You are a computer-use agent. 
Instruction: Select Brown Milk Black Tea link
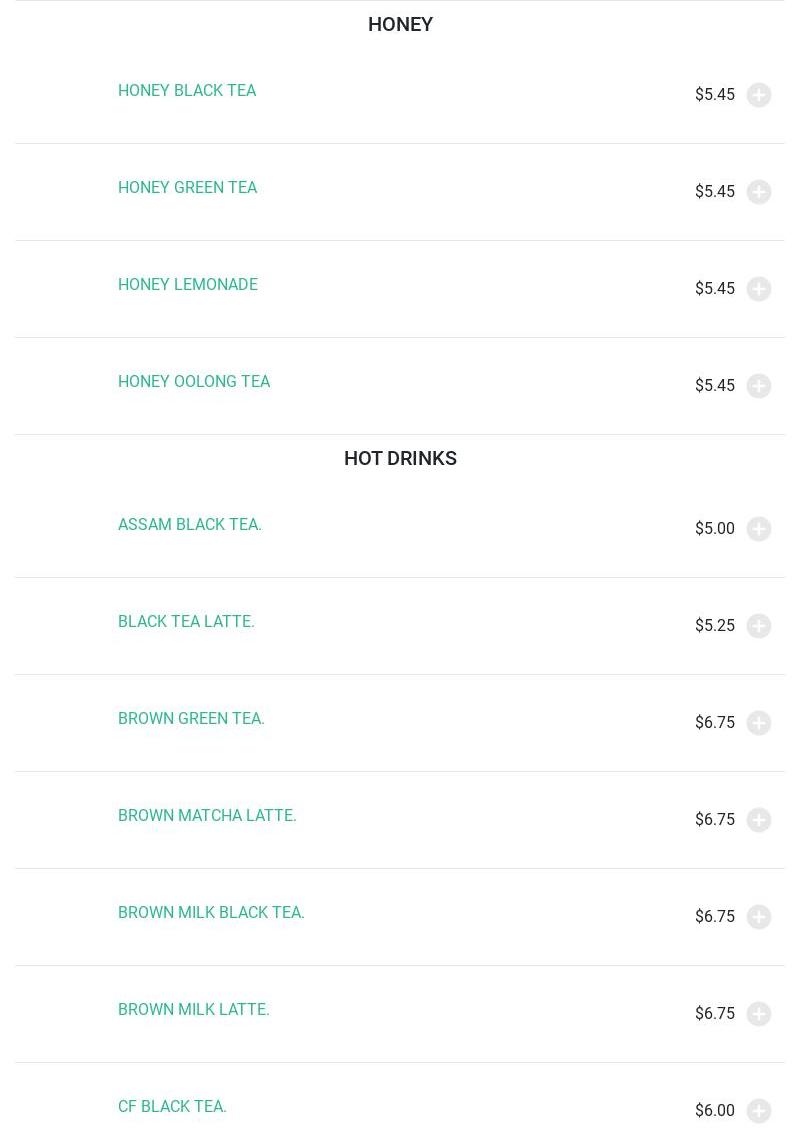(211, 913)
